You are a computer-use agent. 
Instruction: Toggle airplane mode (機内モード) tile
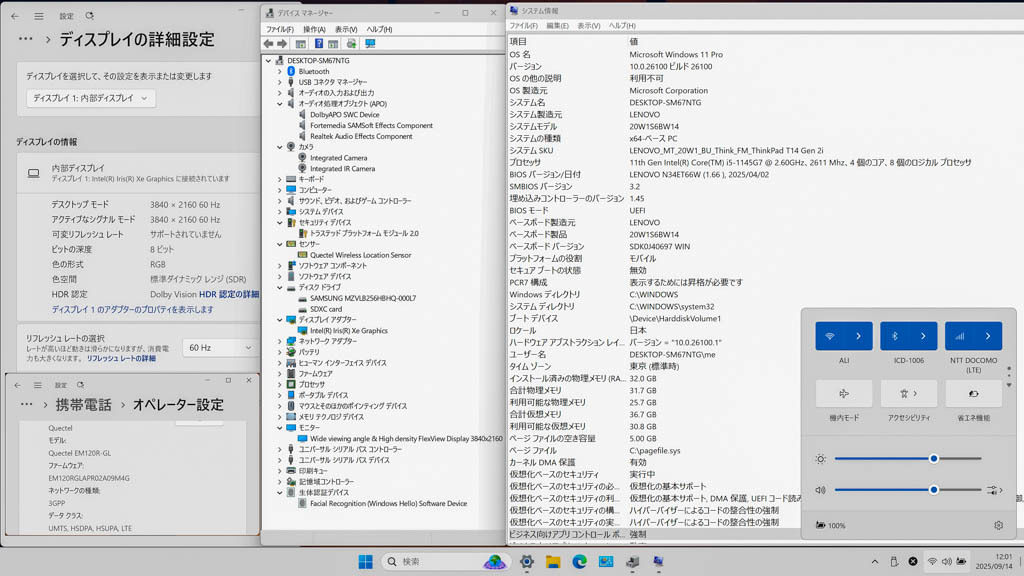(844, 394)
